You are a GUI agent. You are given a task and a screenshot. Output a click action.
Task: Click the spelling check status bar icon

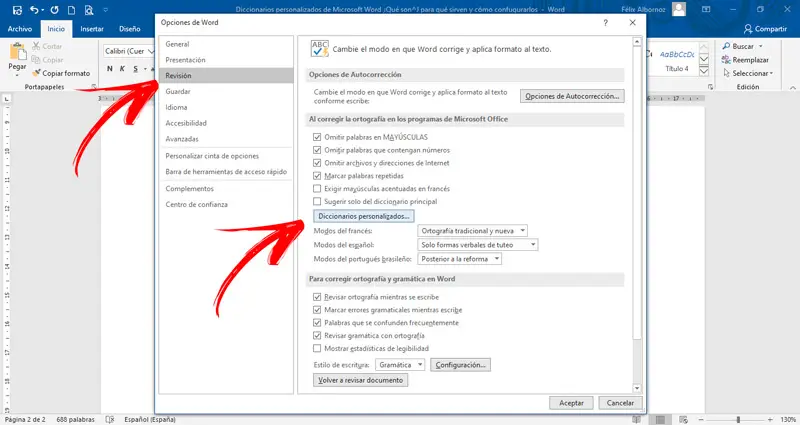110,419
